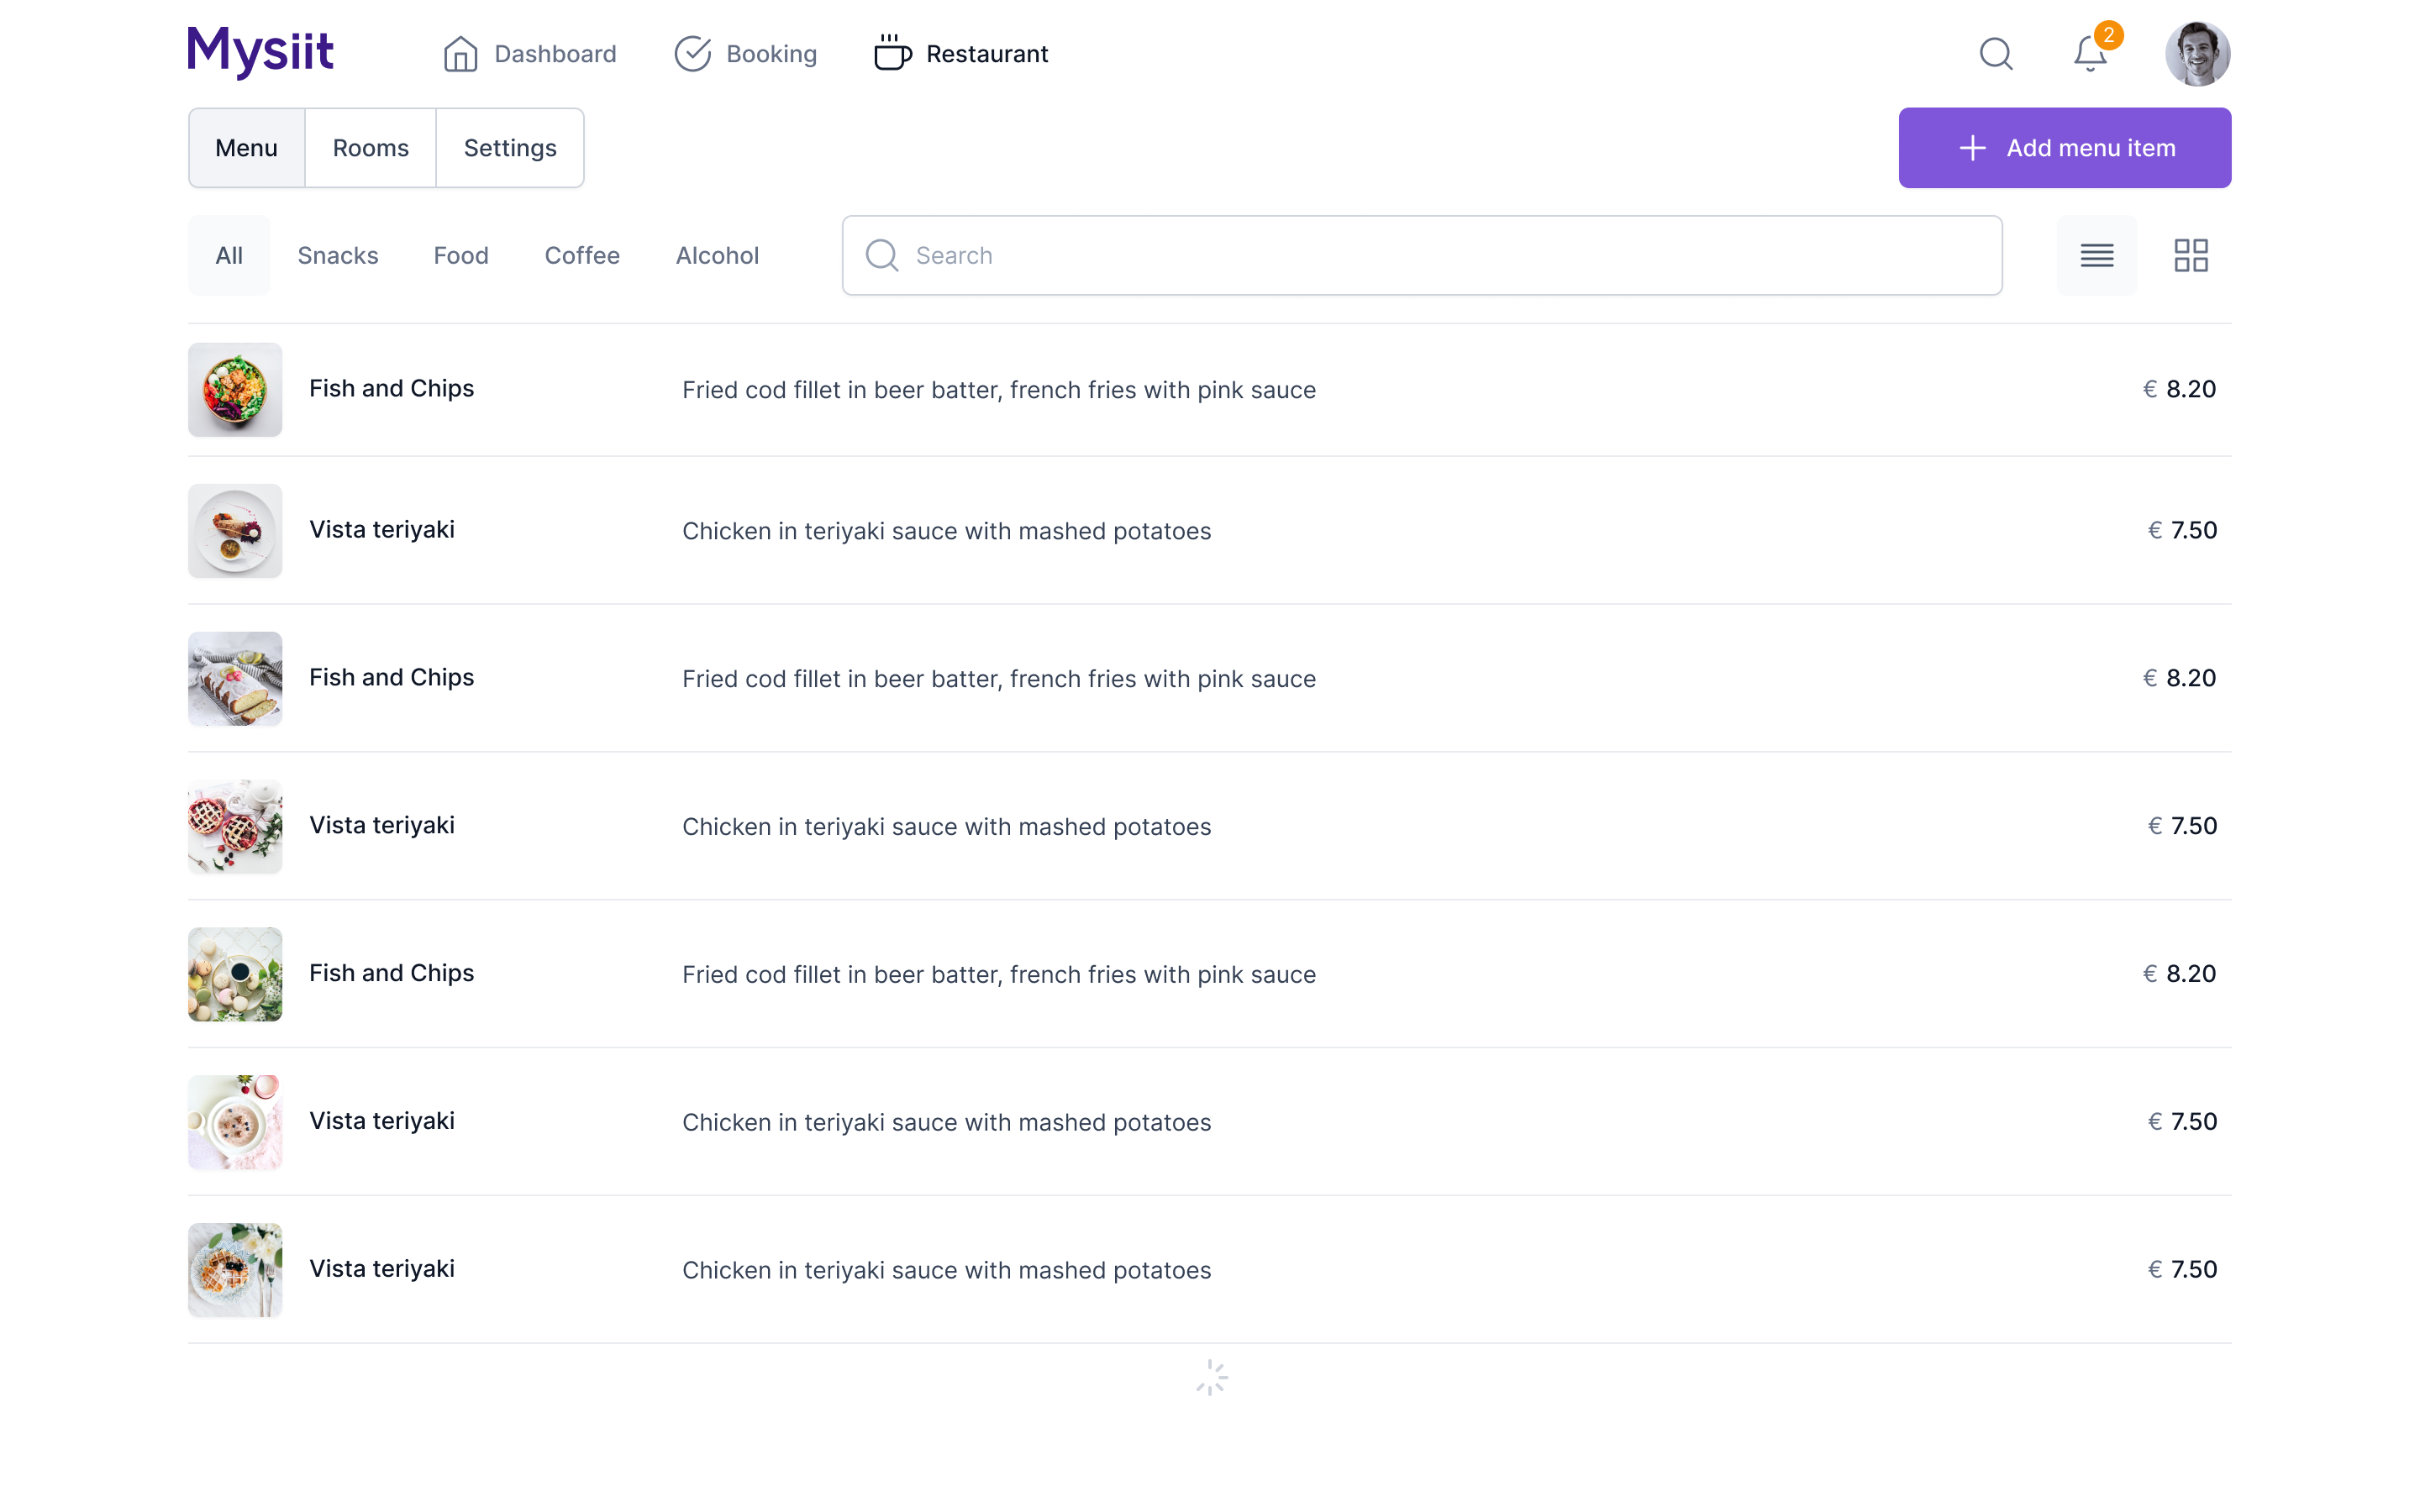Open the Rooms tab
This screenshot has width=2420, height=1512.
click(370, 148)
